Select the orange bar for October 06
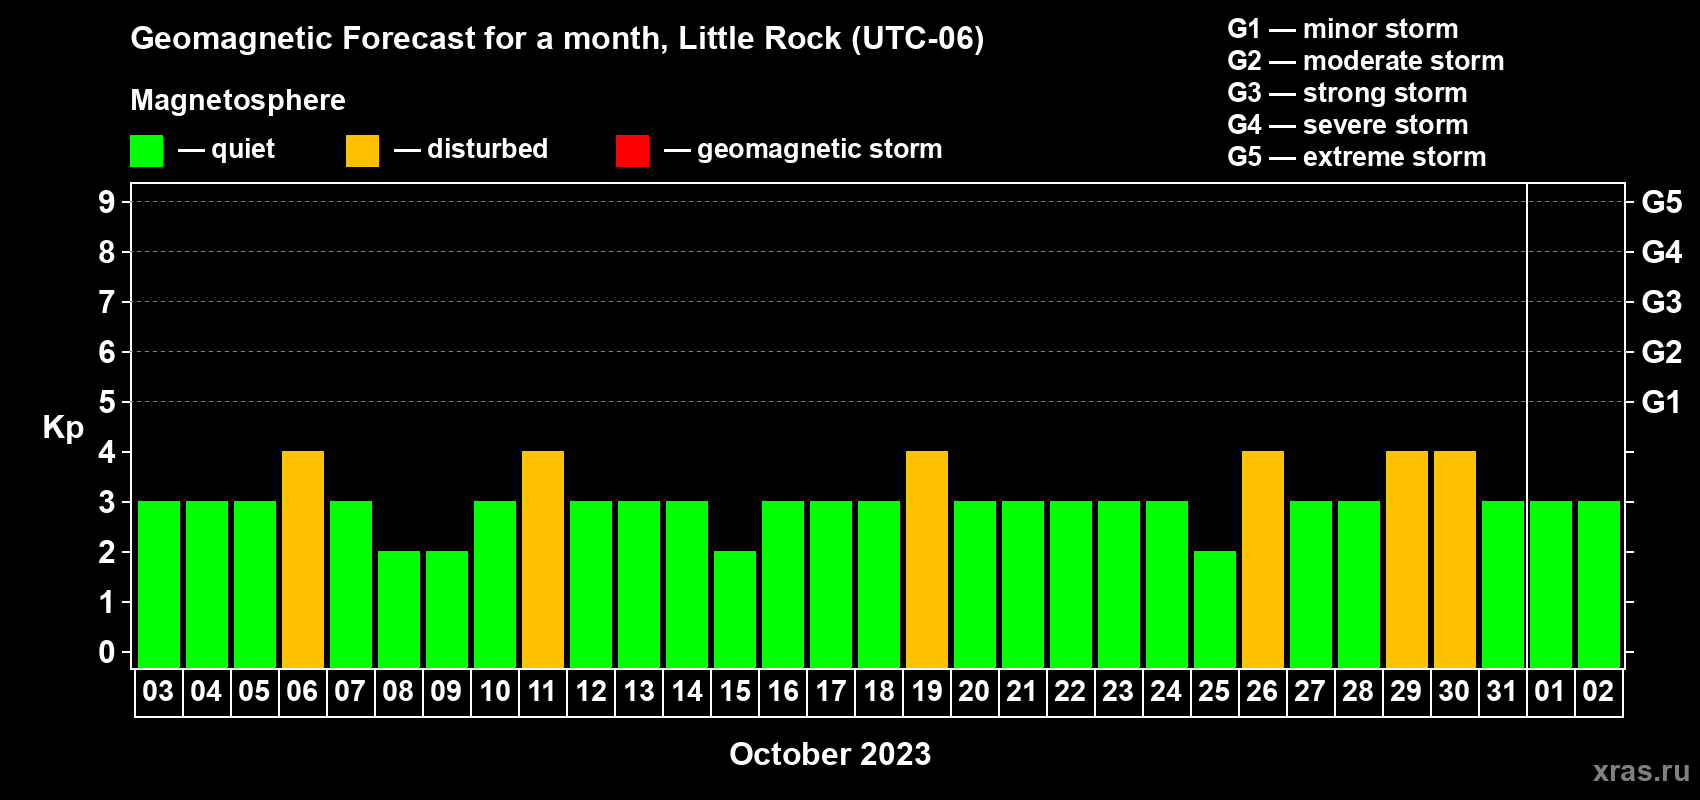This screenshot has height=800, width=1700. 303,560
